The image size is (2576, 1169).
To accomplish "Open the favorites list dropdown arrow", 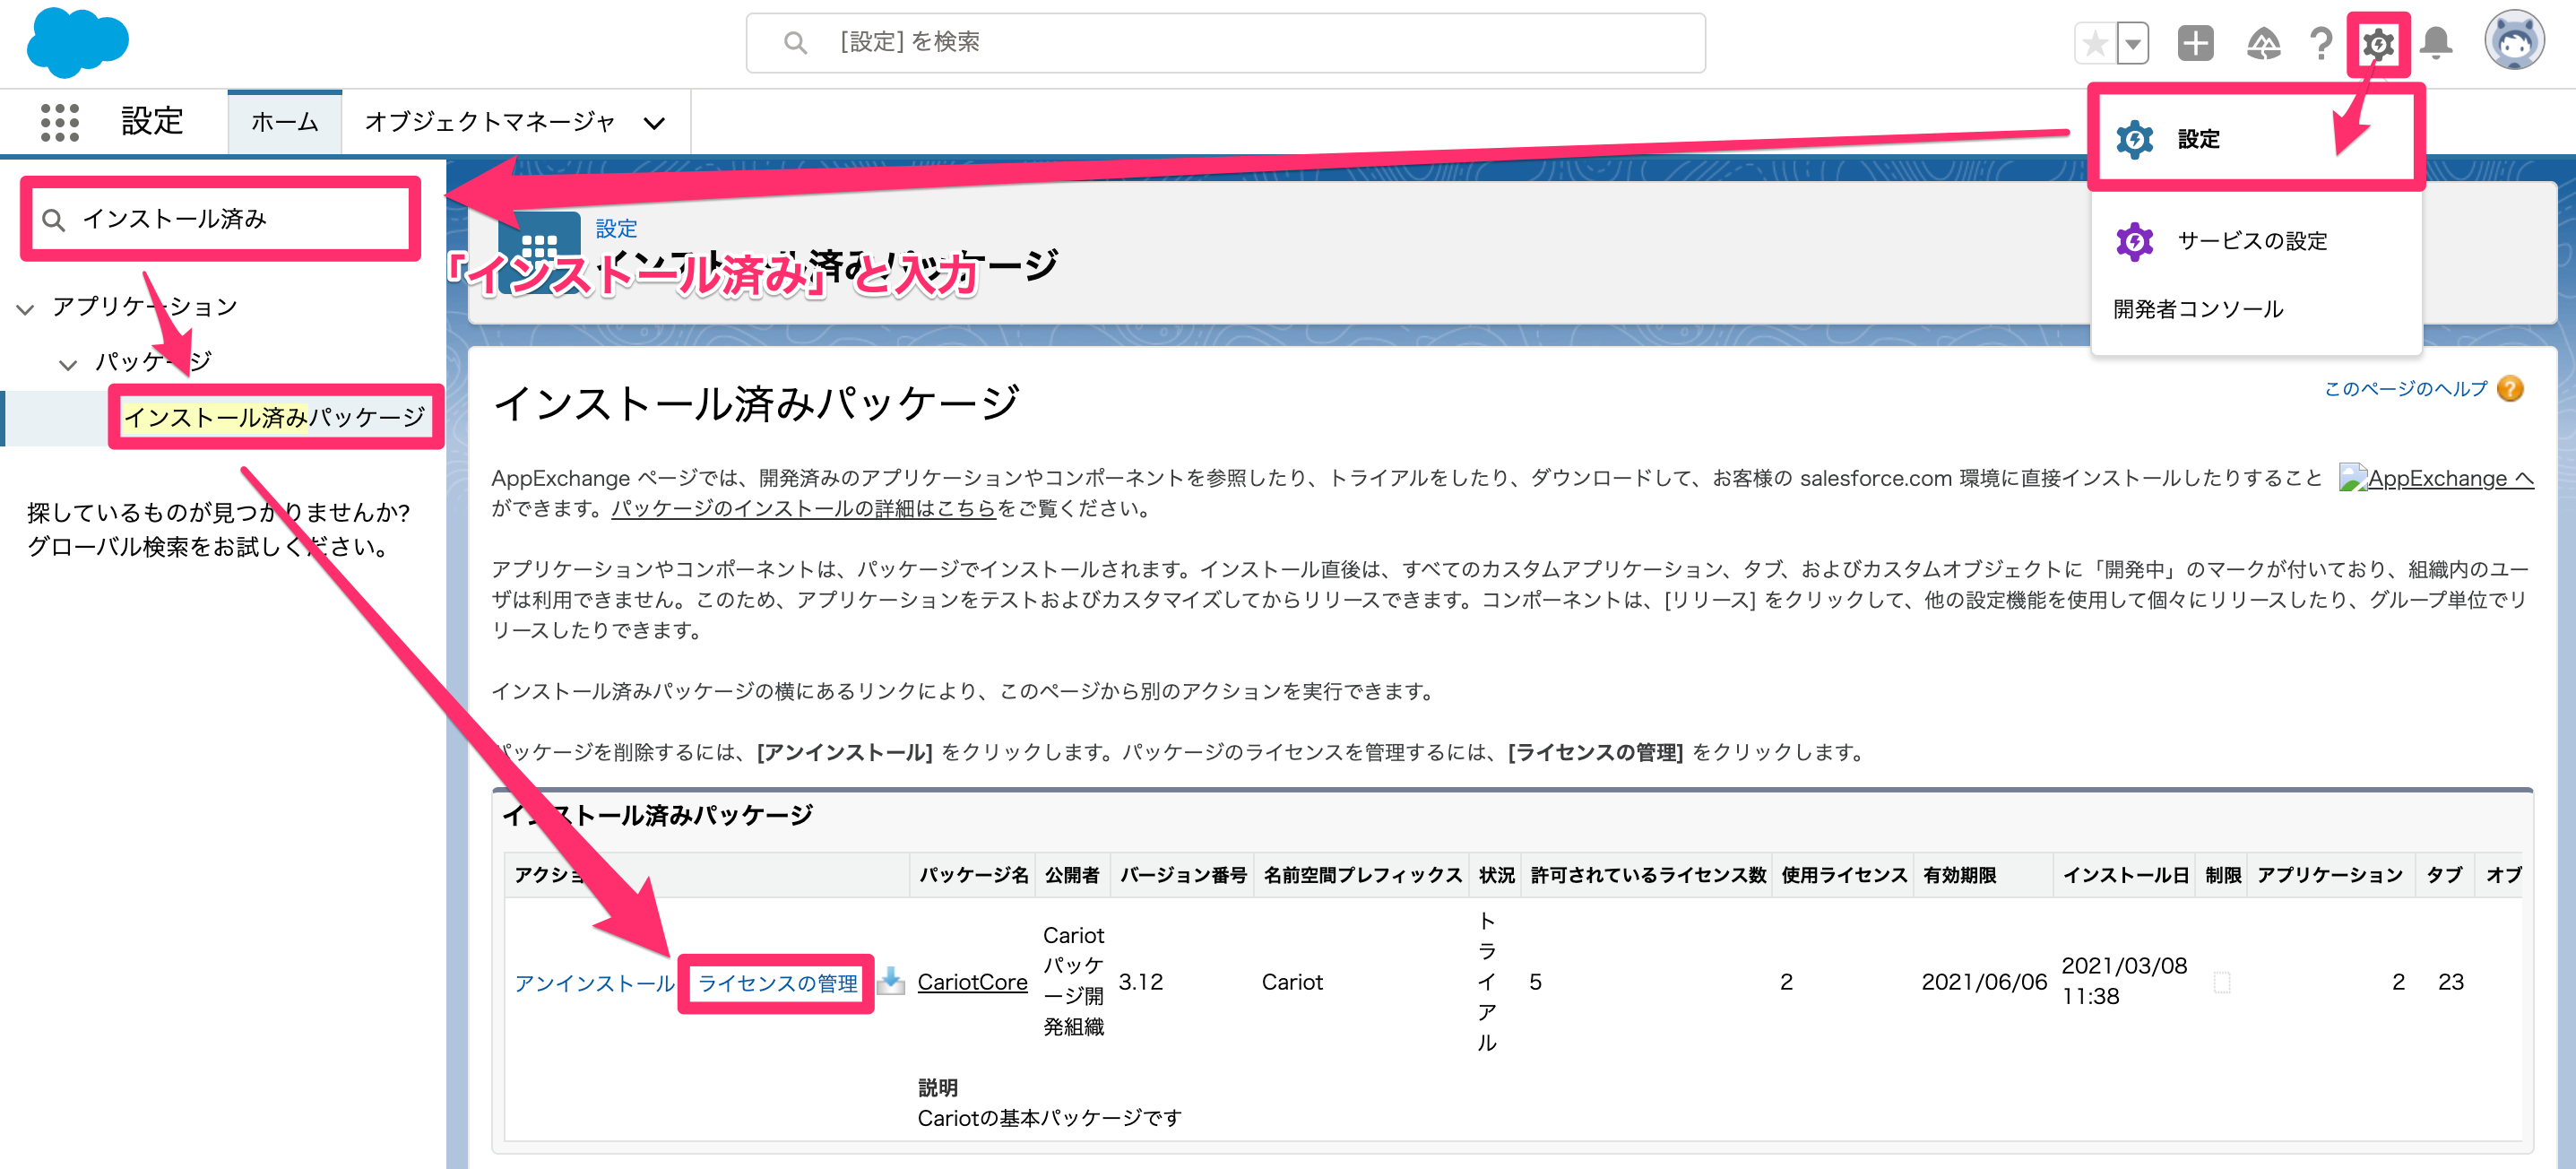I will click(x=2133, y=43).
